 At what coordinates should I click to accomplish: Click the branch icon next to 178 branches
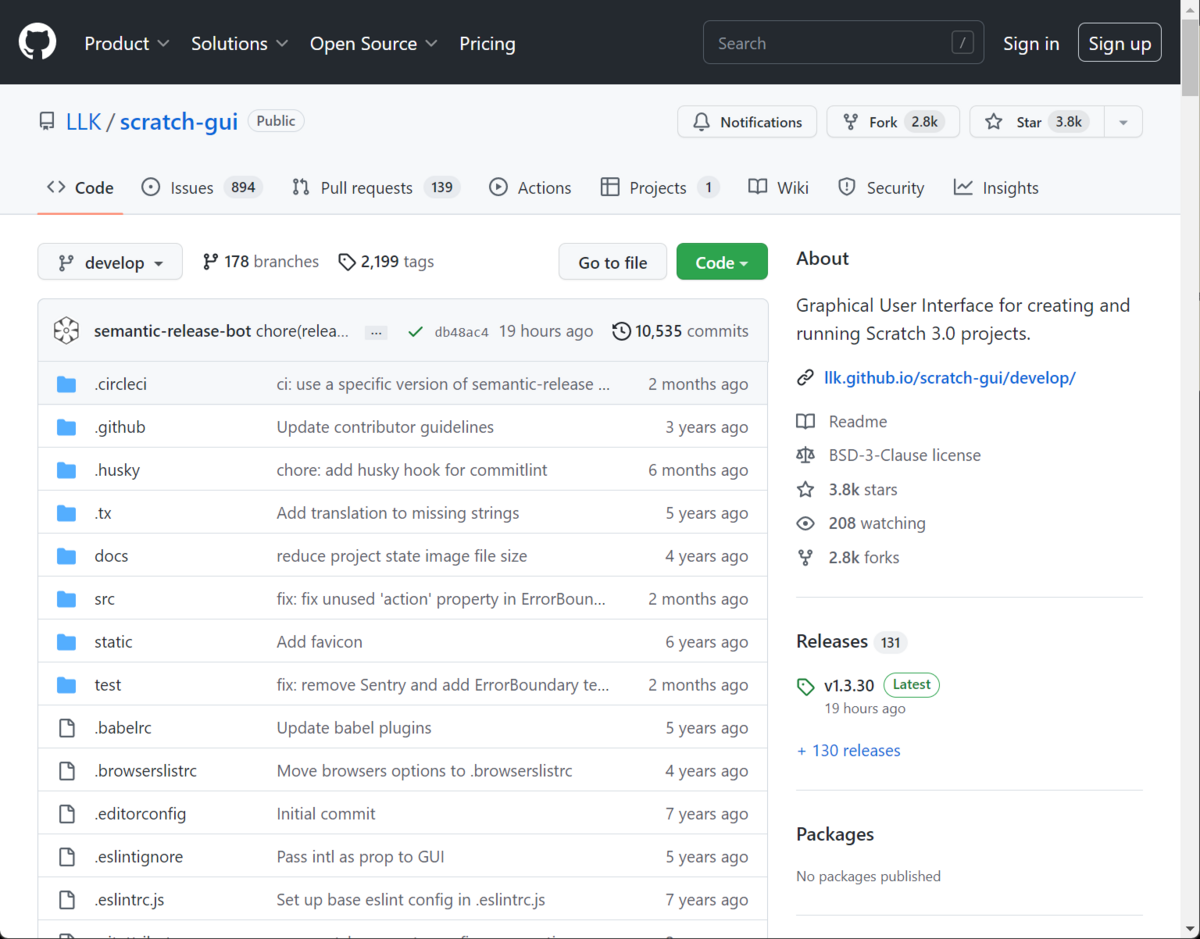tap(210, 262)
